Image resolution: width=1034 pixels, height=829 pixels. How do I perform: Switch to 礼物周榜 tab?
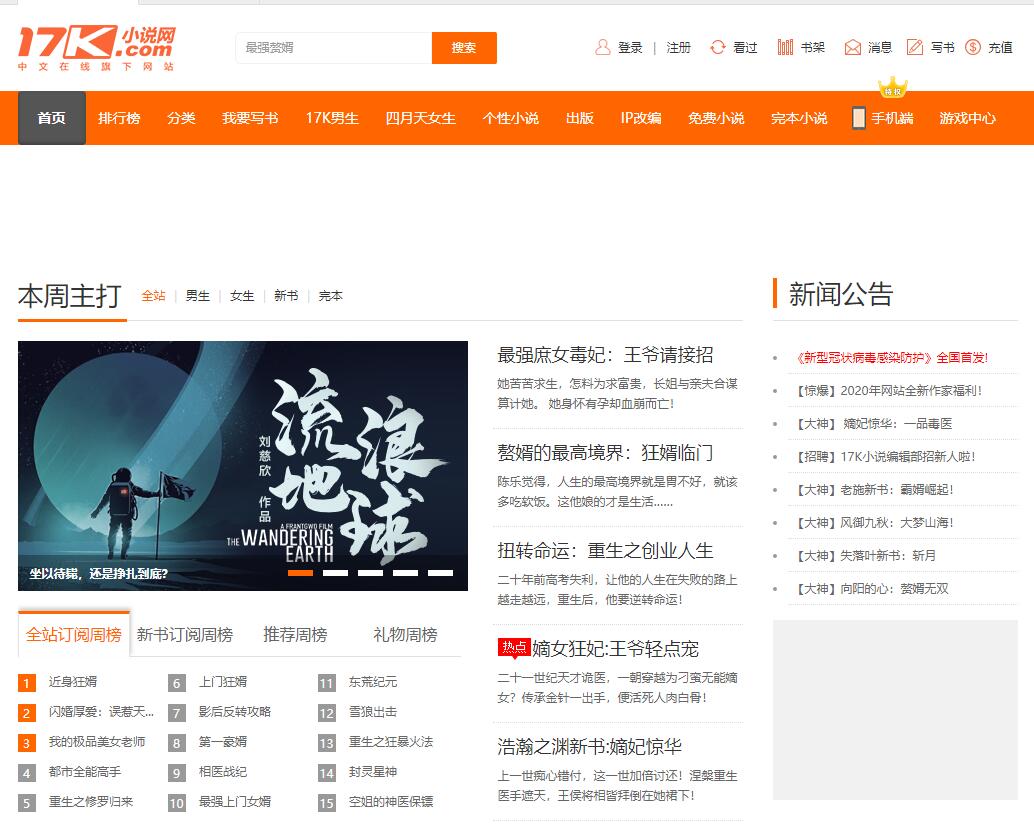tap(406, 634)
